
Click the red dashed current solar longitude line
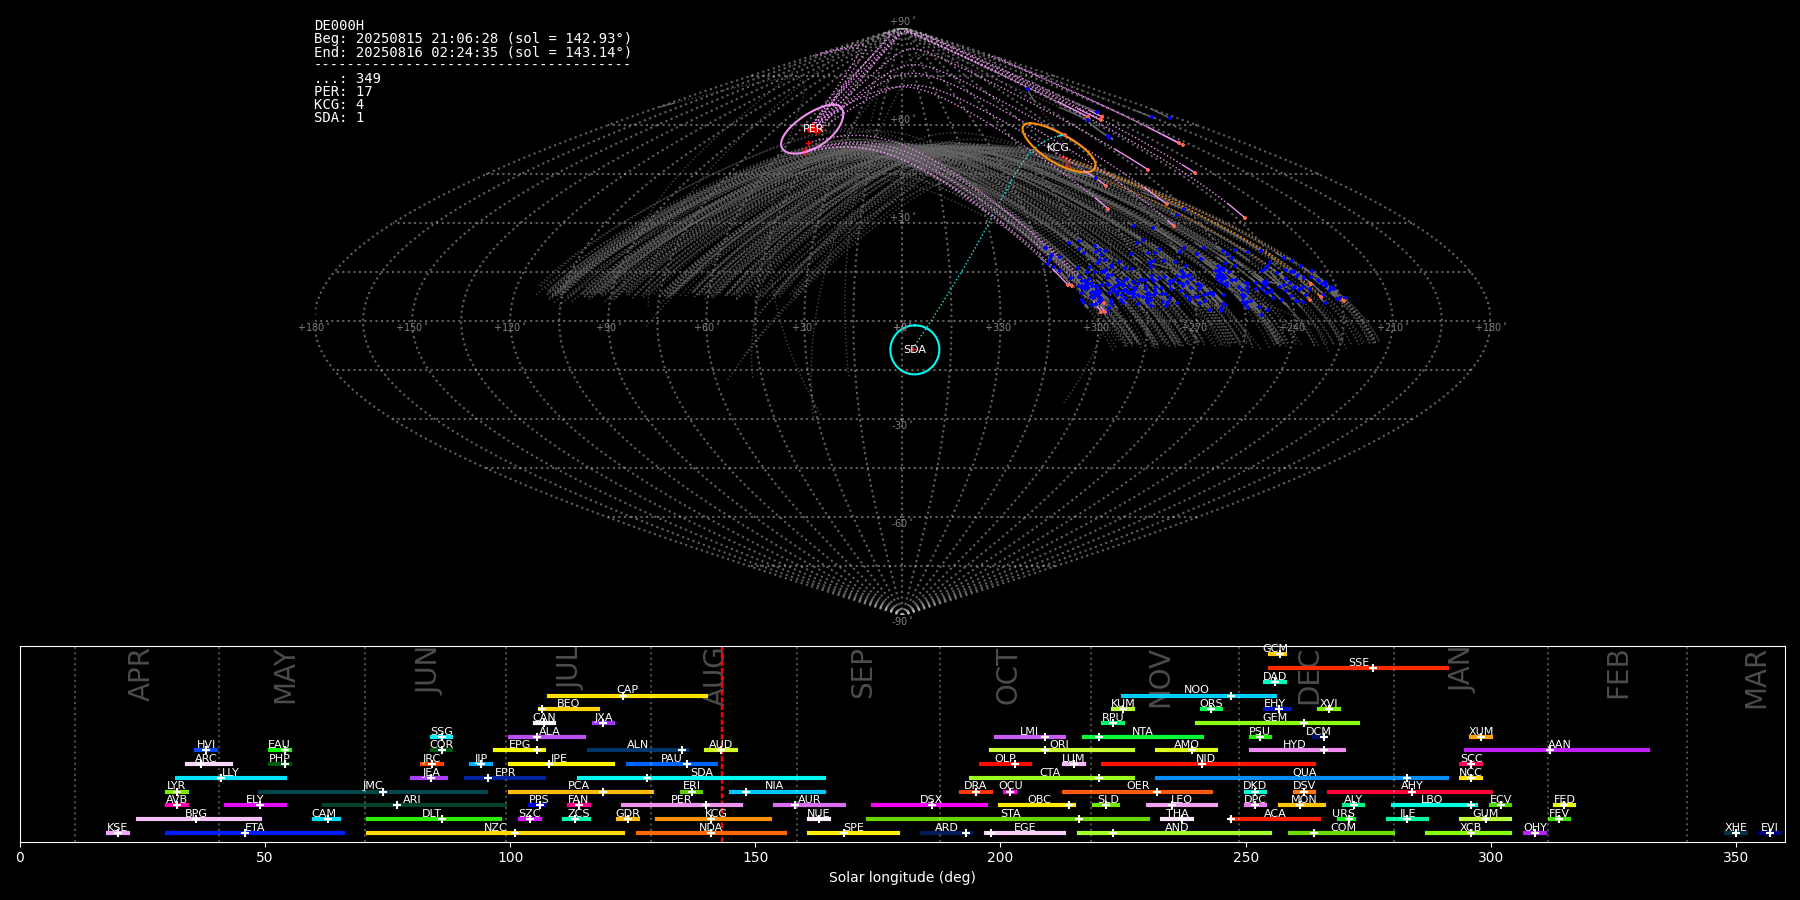click(x=722, y=744)
